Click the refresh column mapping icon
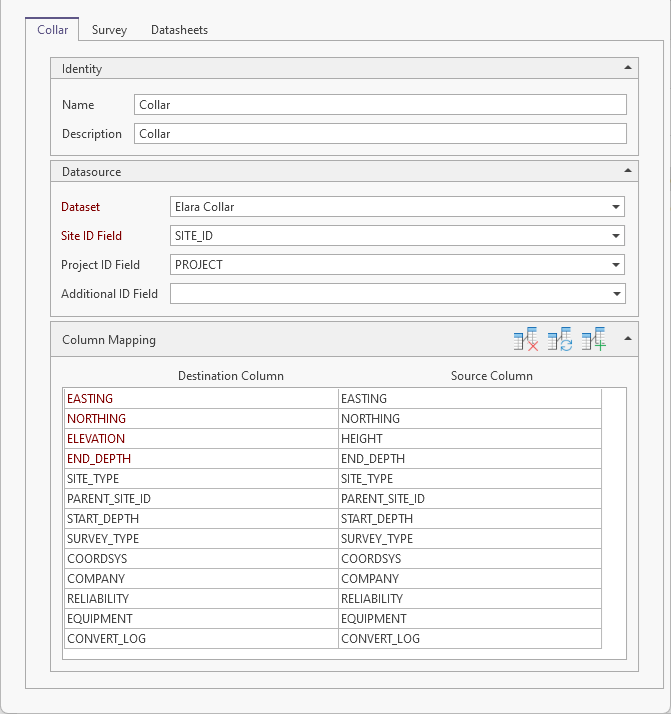Image resolution: width=671 pixels, height=714 pixels. coord(560,340)
